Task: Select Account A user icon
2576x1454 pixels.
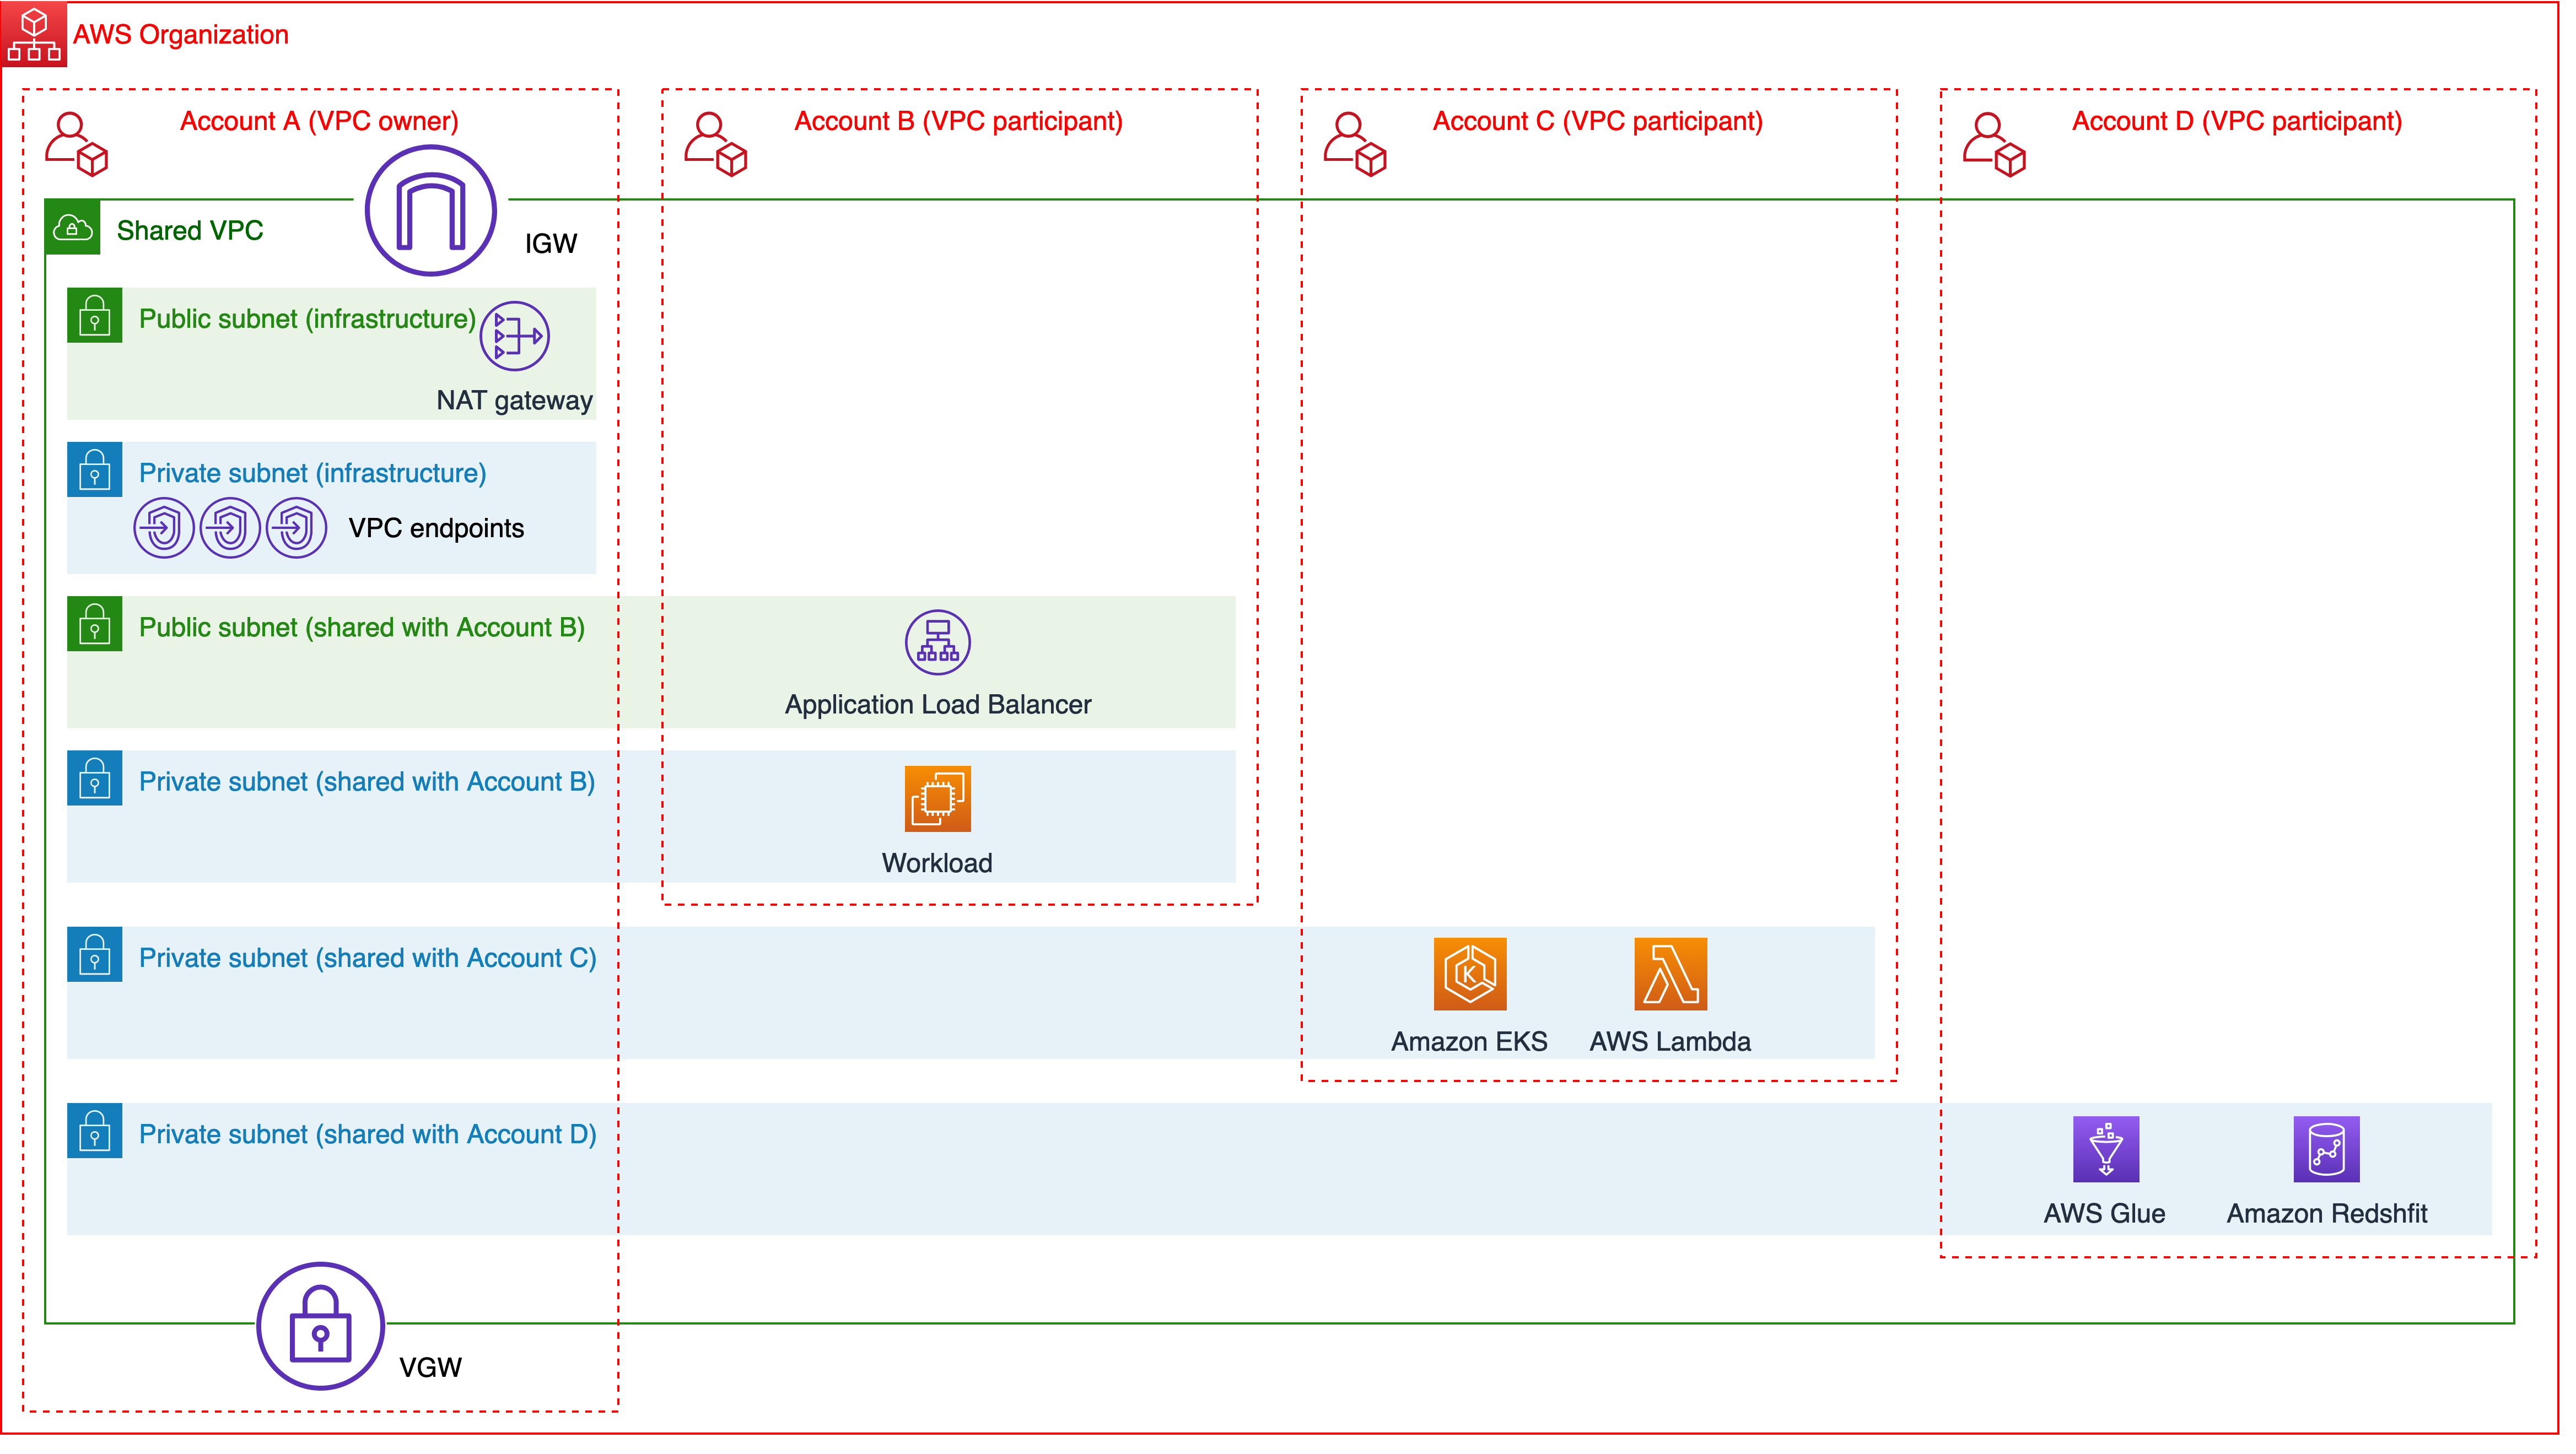Action: click(77, 145)
